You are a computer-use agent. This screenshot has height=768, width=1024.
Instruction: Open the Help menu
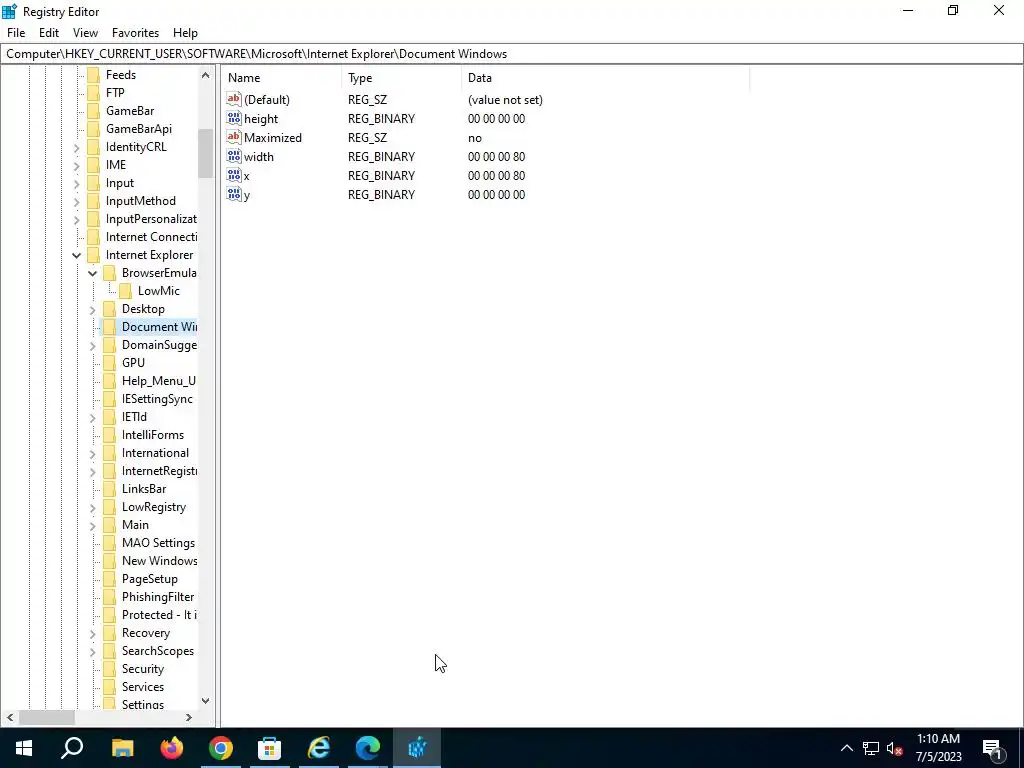[x=185, y=33]
